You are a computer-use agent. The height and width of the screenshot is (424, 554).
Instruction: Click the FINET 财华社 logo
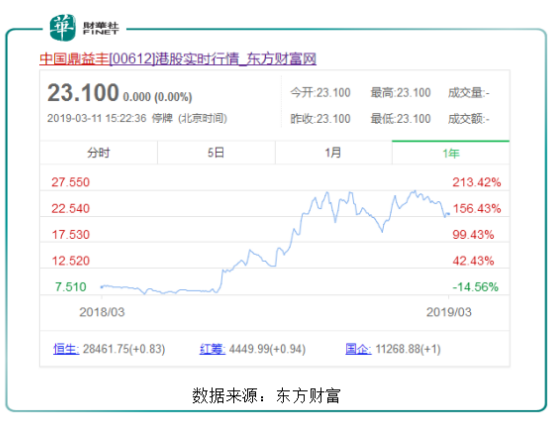coord(84,28)
